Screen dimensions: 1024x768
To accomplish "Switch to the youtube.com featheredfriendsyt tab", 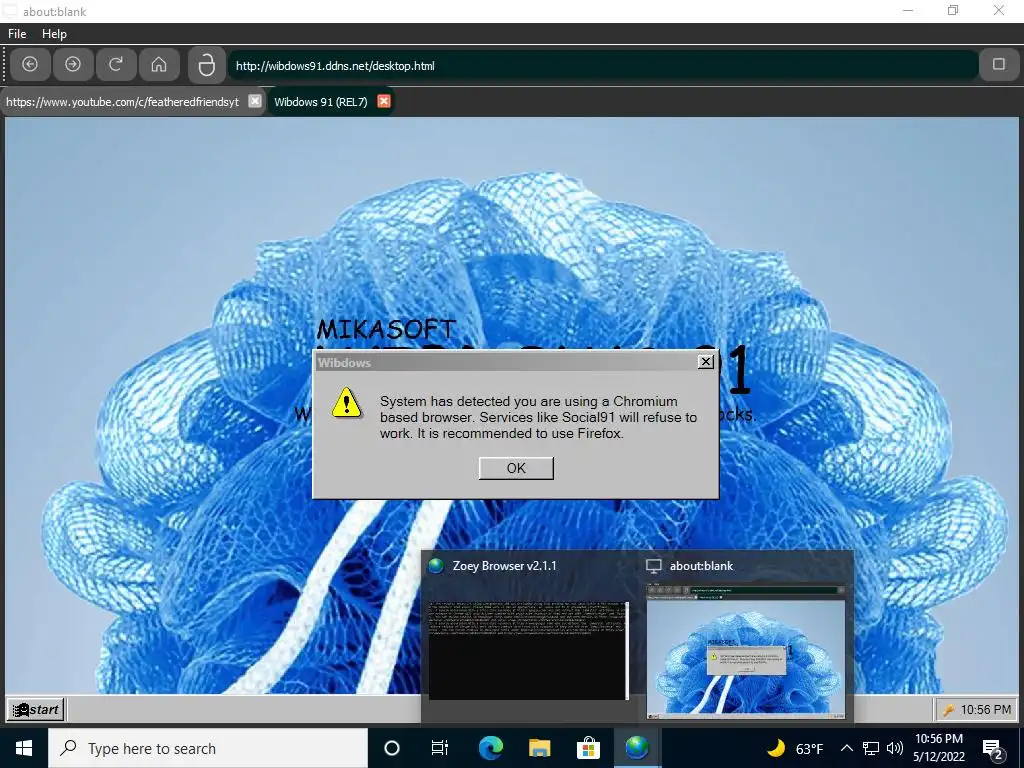I will [x=123, y=102].
